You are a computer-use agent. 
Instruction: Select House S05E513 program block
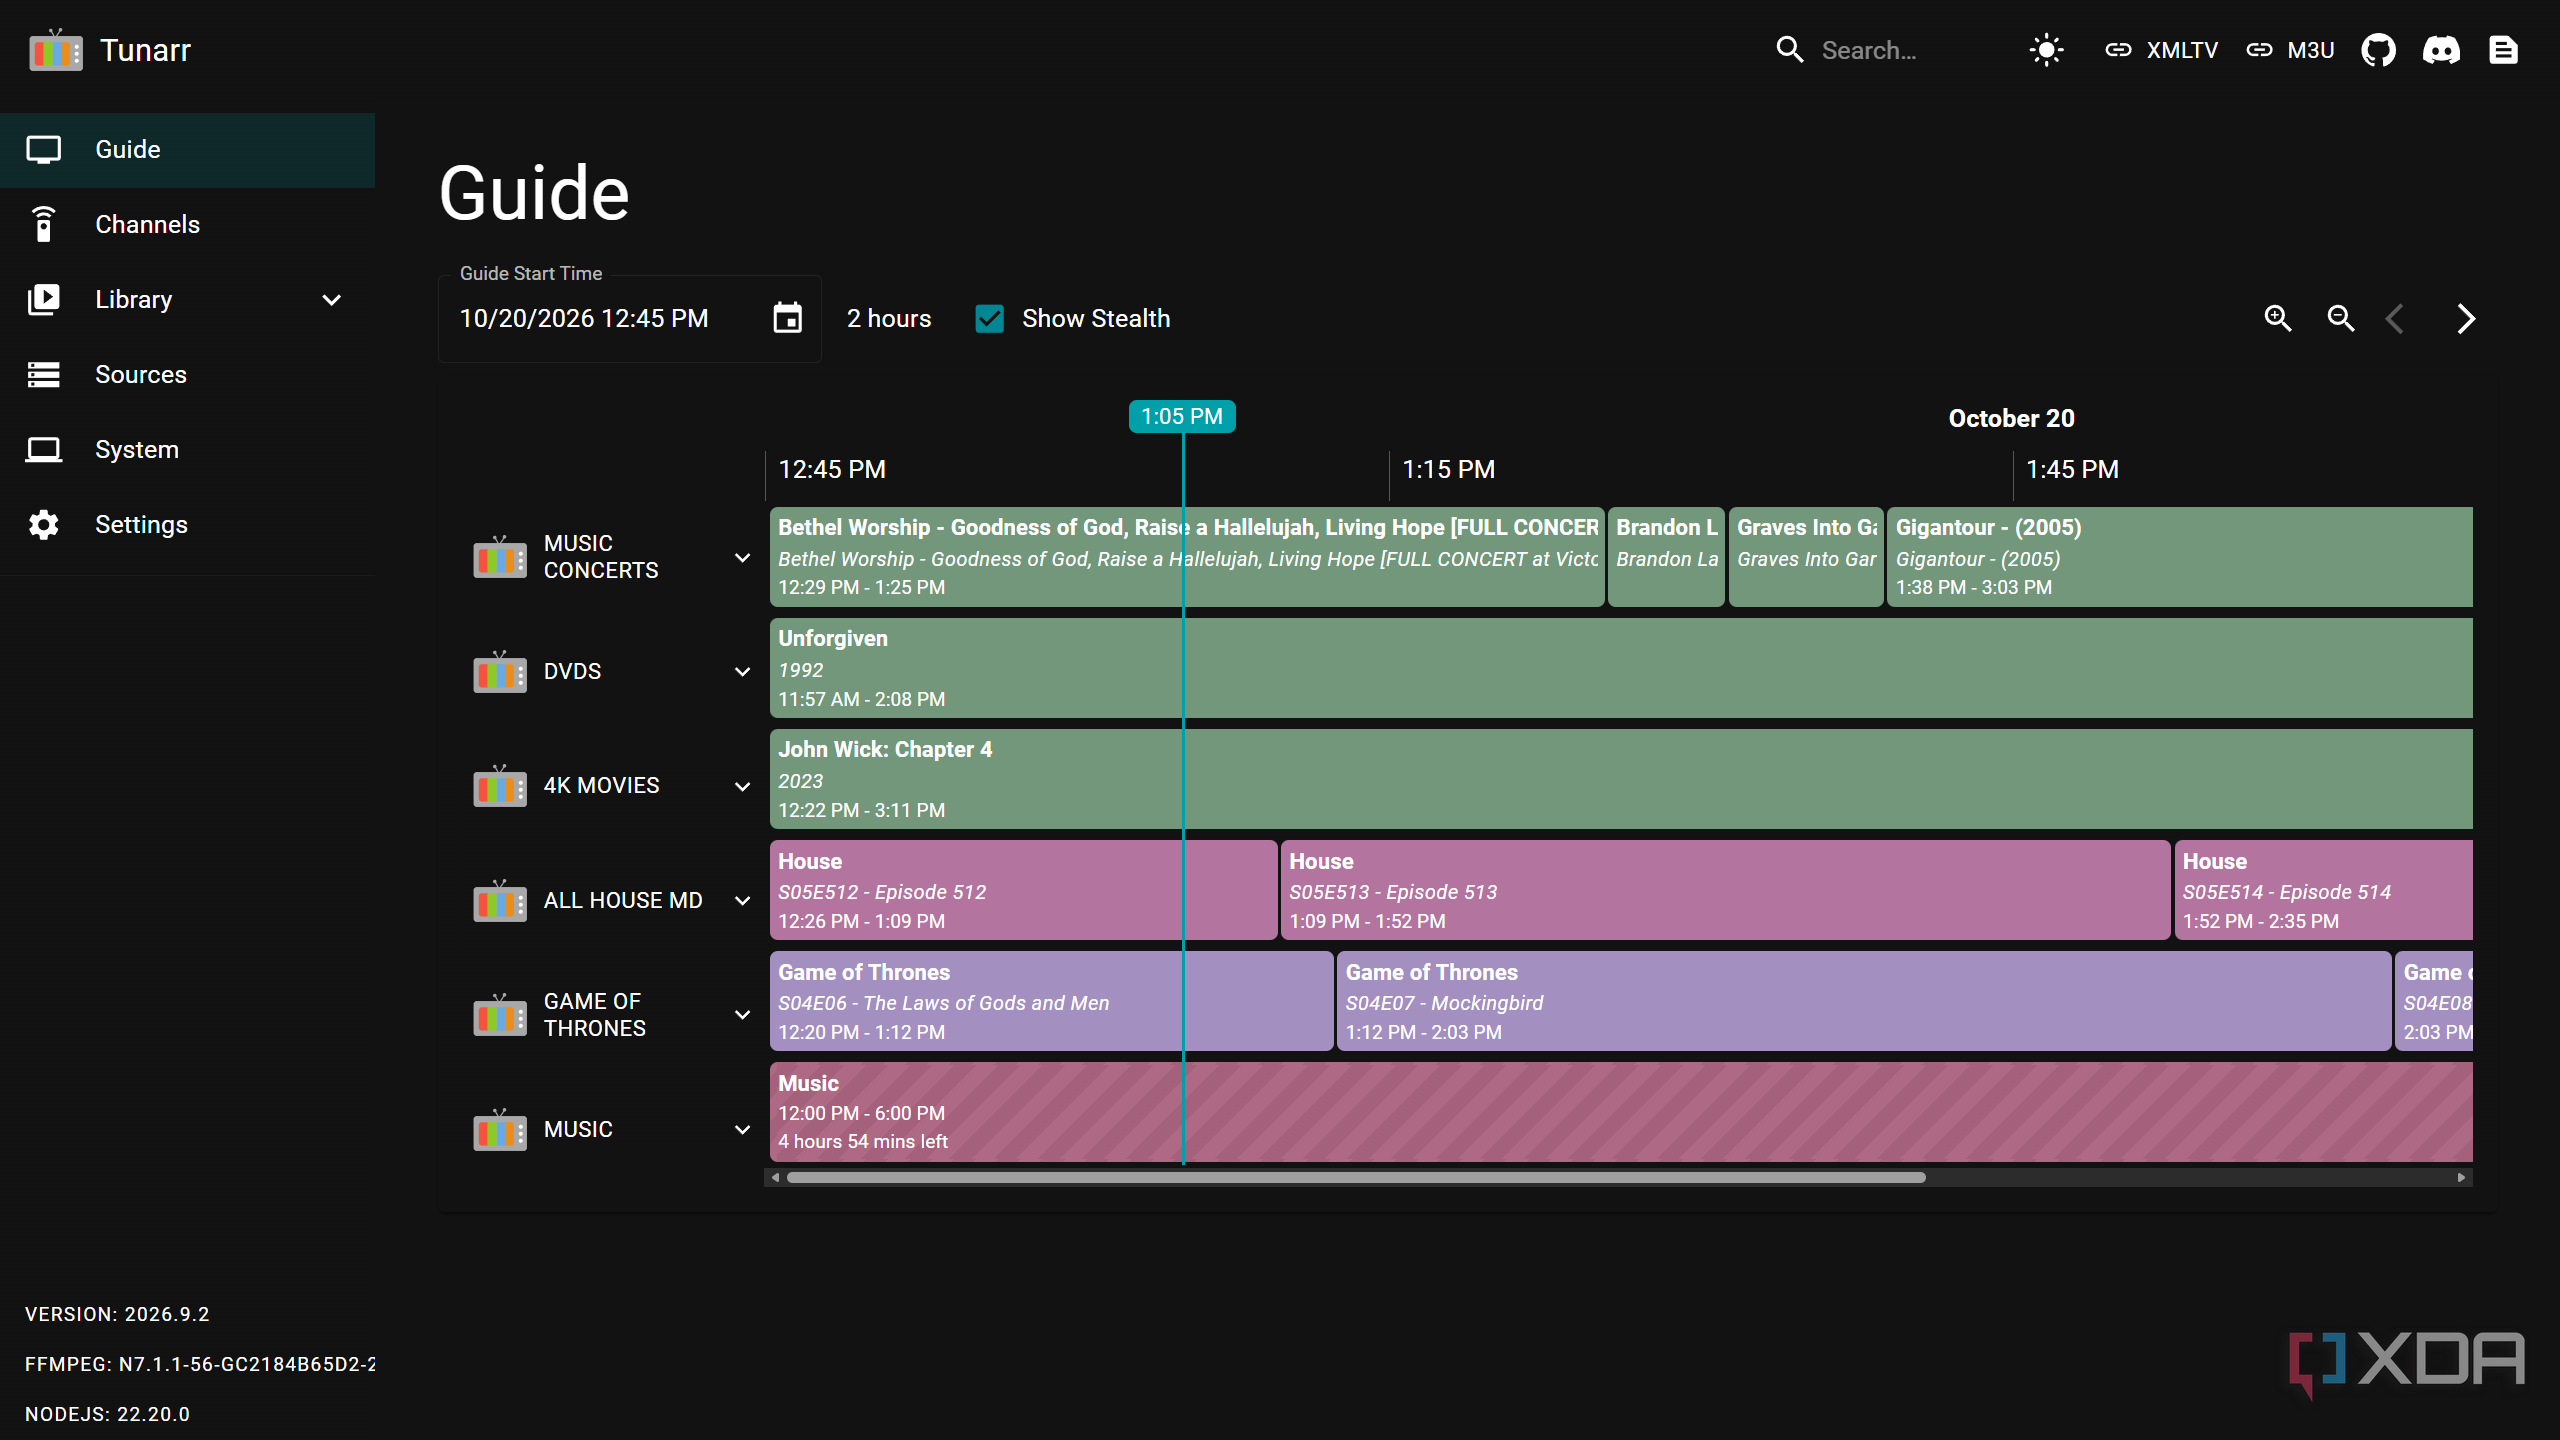click(x=1725, y=890)
